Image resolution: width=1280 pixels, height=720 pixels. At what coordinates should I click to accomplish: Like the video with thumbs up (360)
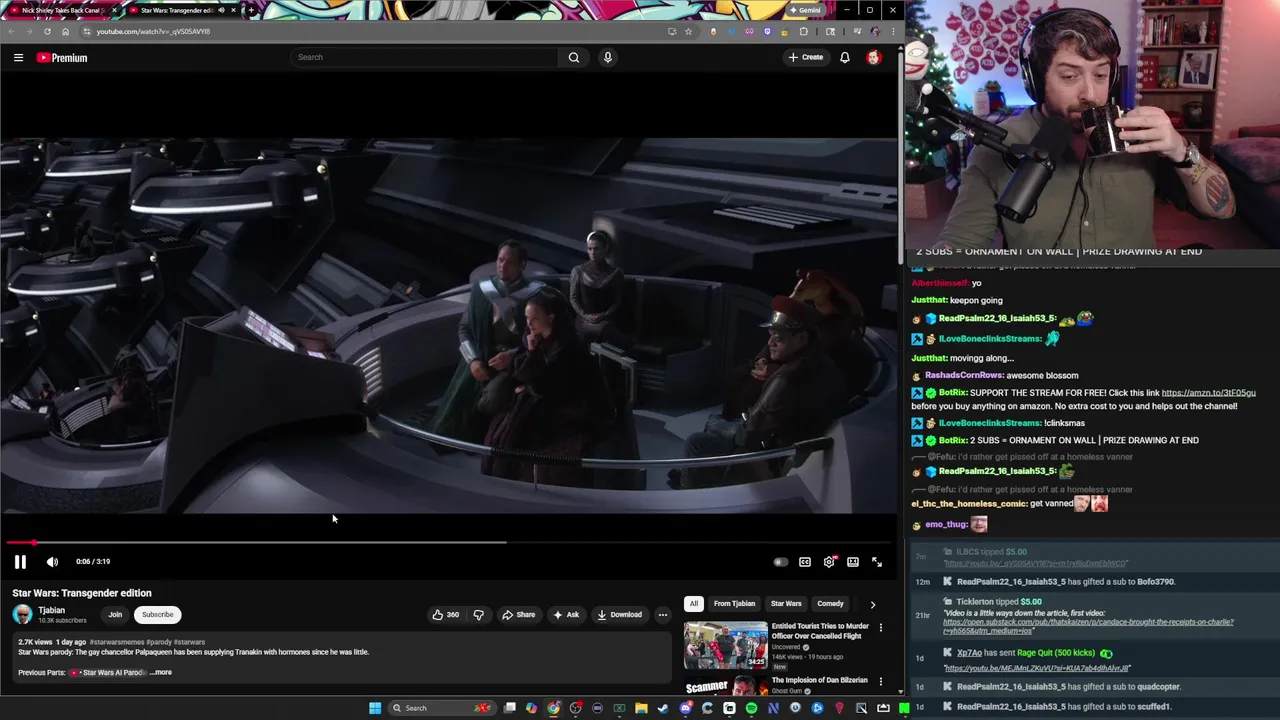(446, 615)
